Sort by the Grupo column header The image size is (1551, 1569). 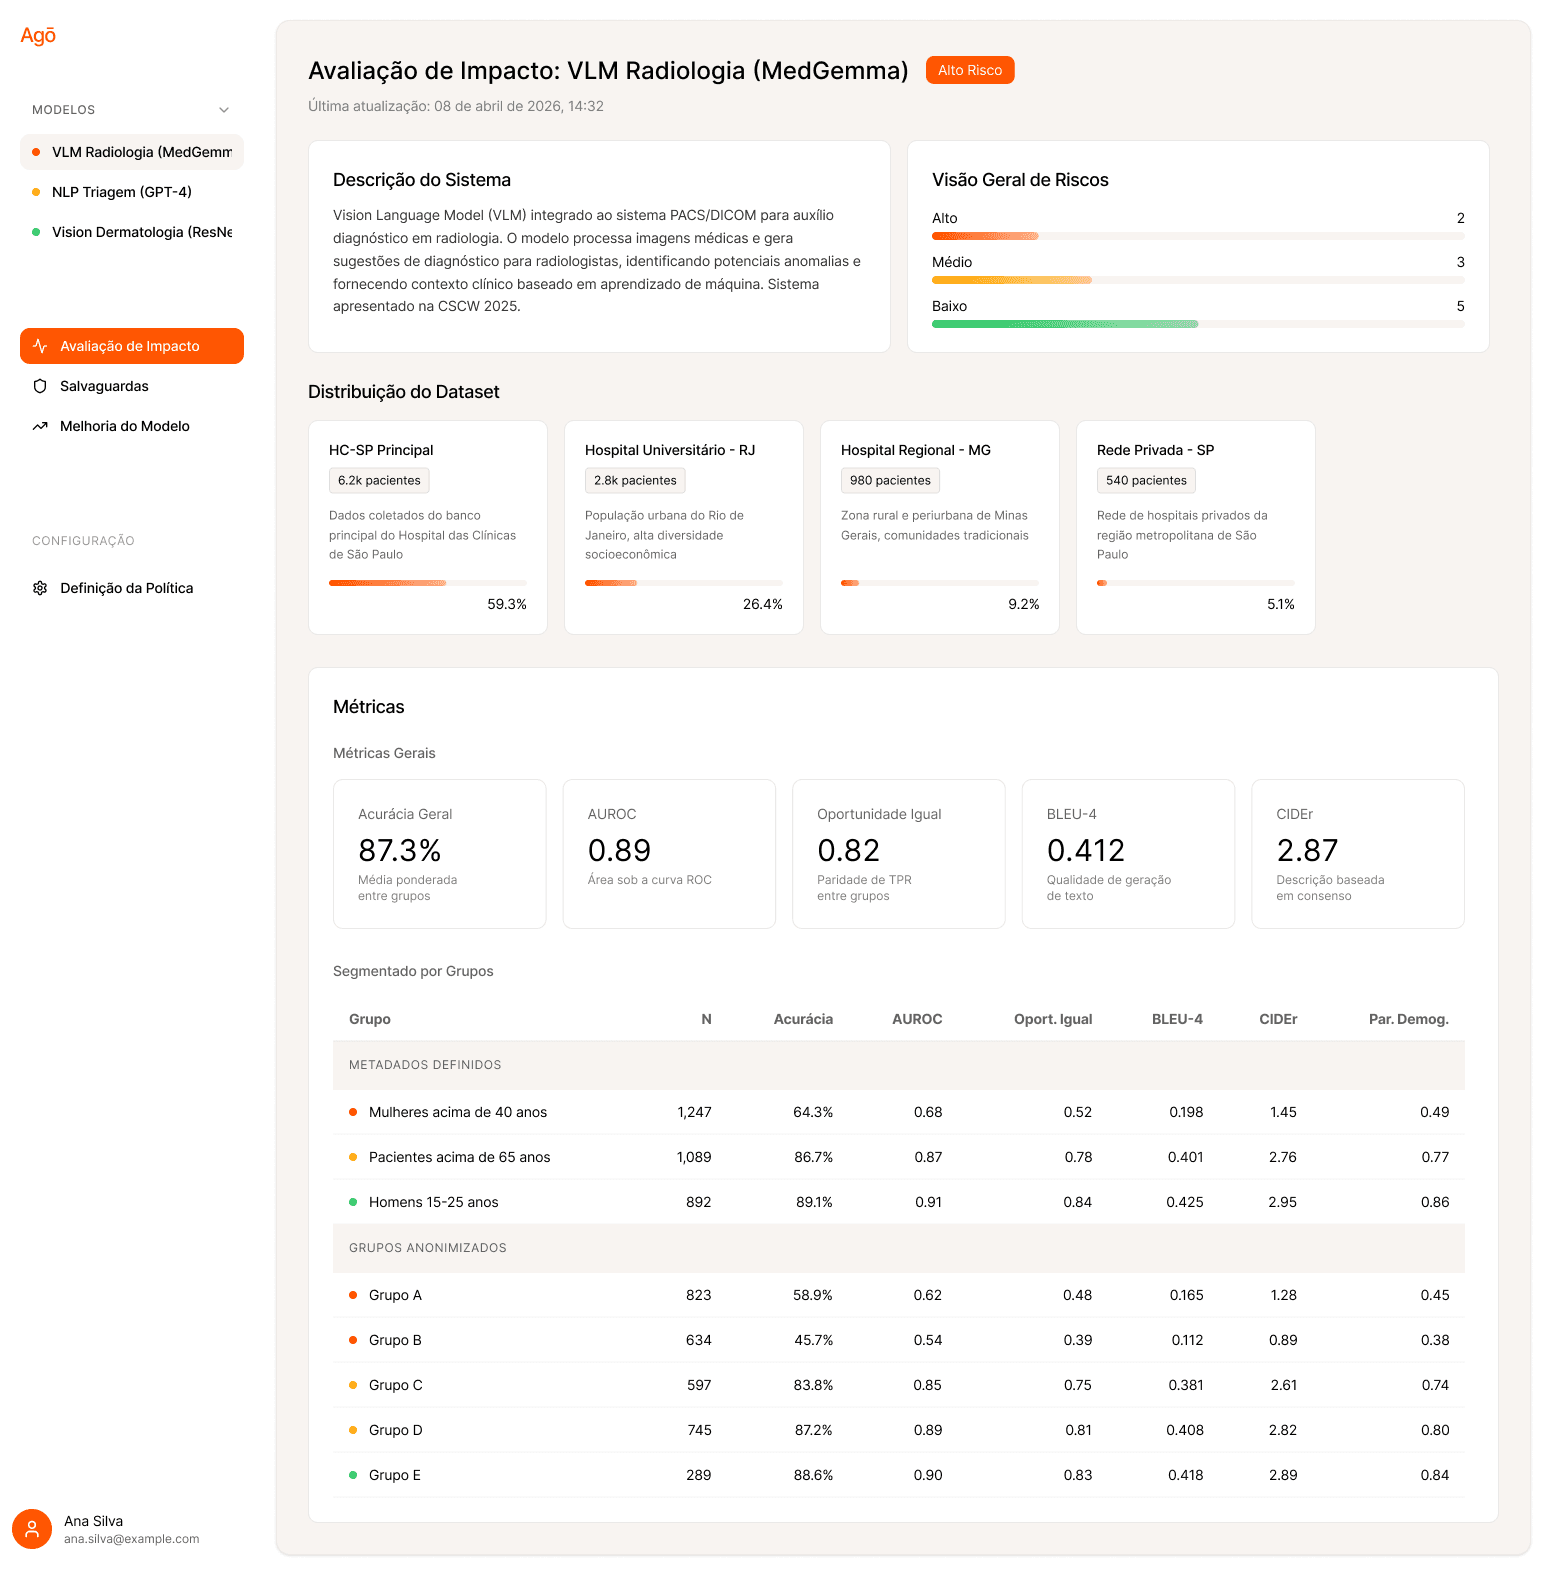pos(370,1019)
